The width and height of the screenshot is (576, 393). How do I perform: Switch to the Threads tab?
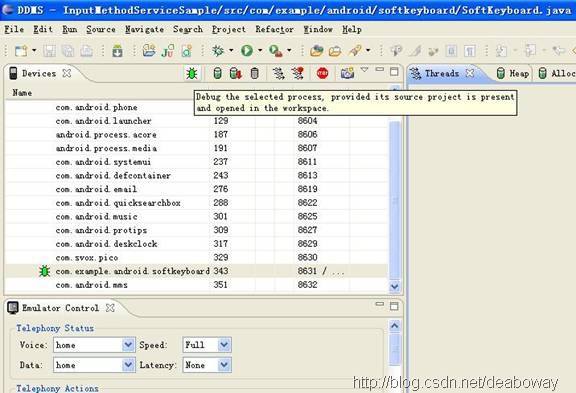[442, 73]
